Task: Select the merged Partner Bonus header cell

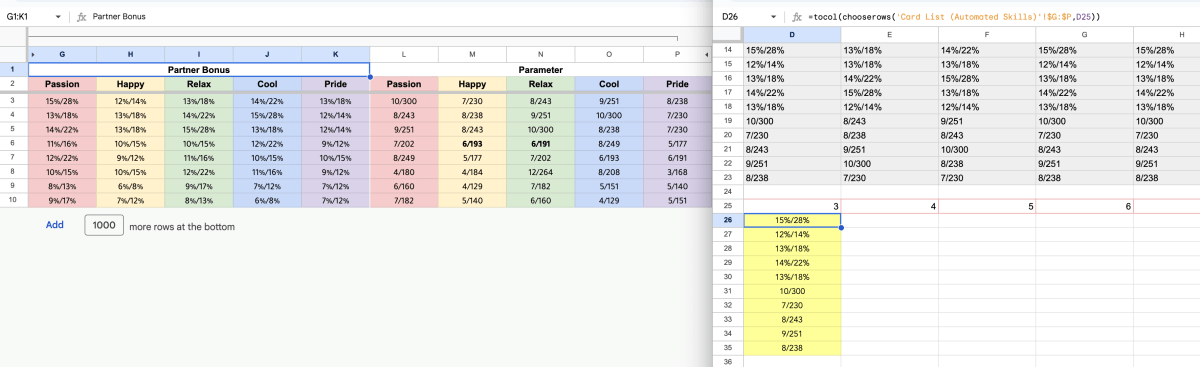Action: [x=199, y=70]
